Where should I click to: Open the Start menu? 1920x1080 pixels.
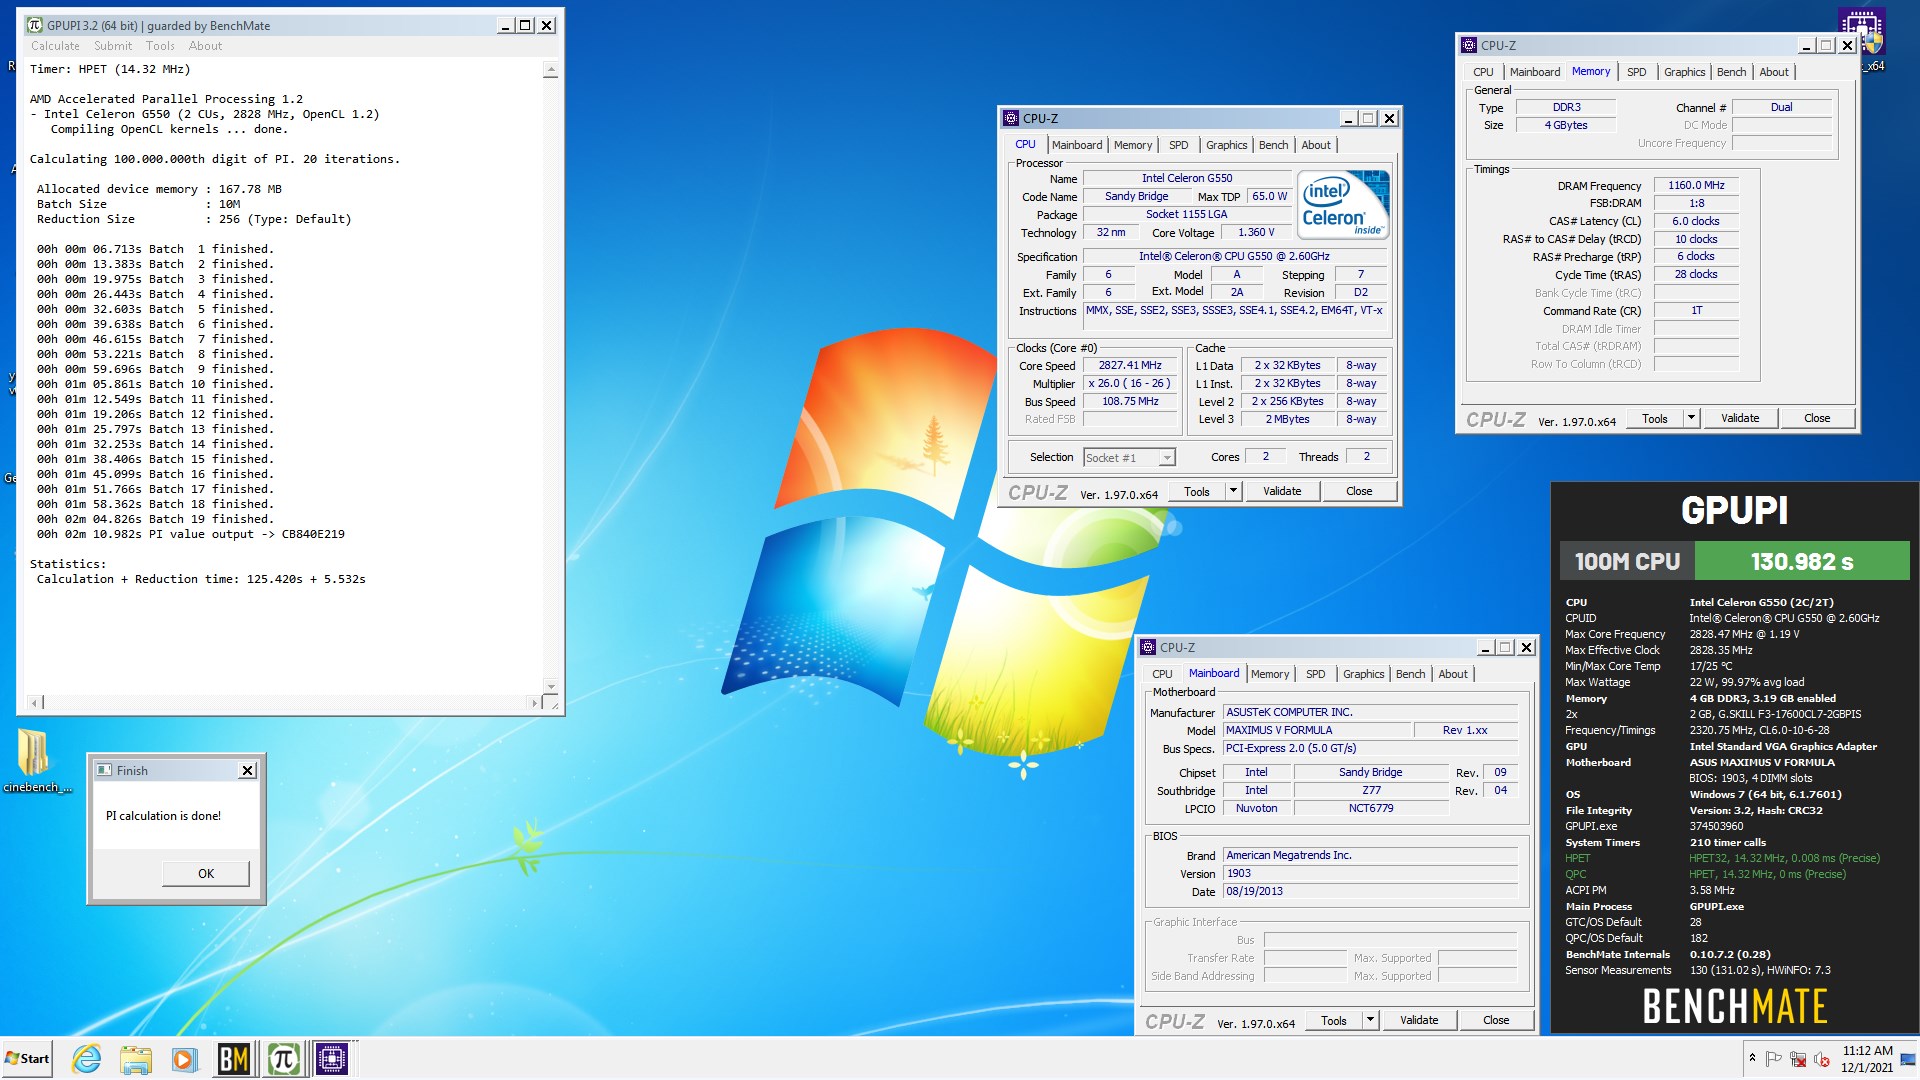click(x=27, y=1058)
